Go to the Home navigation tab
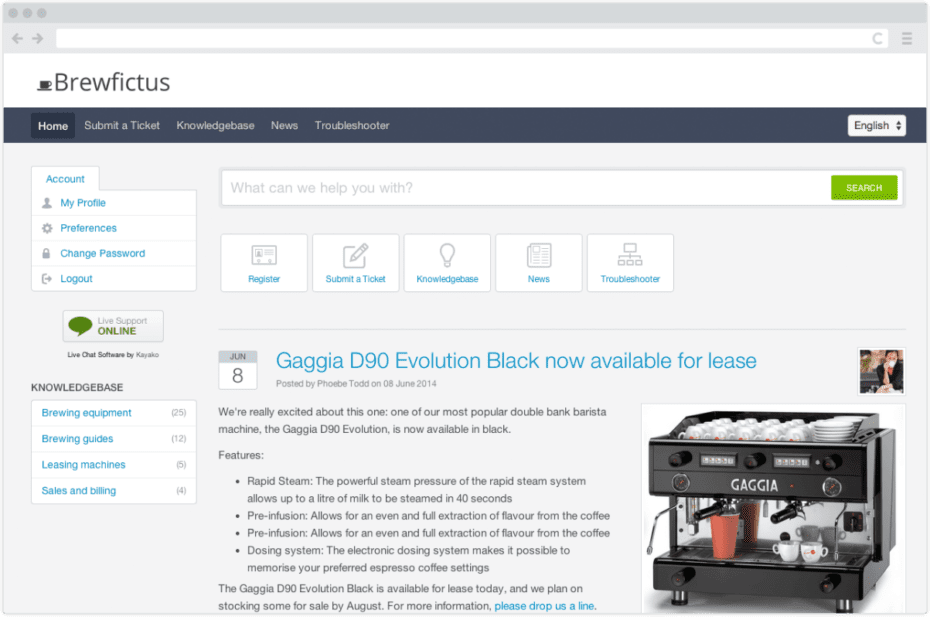Viewport: 930px width, 620px height. pos(53,126)
